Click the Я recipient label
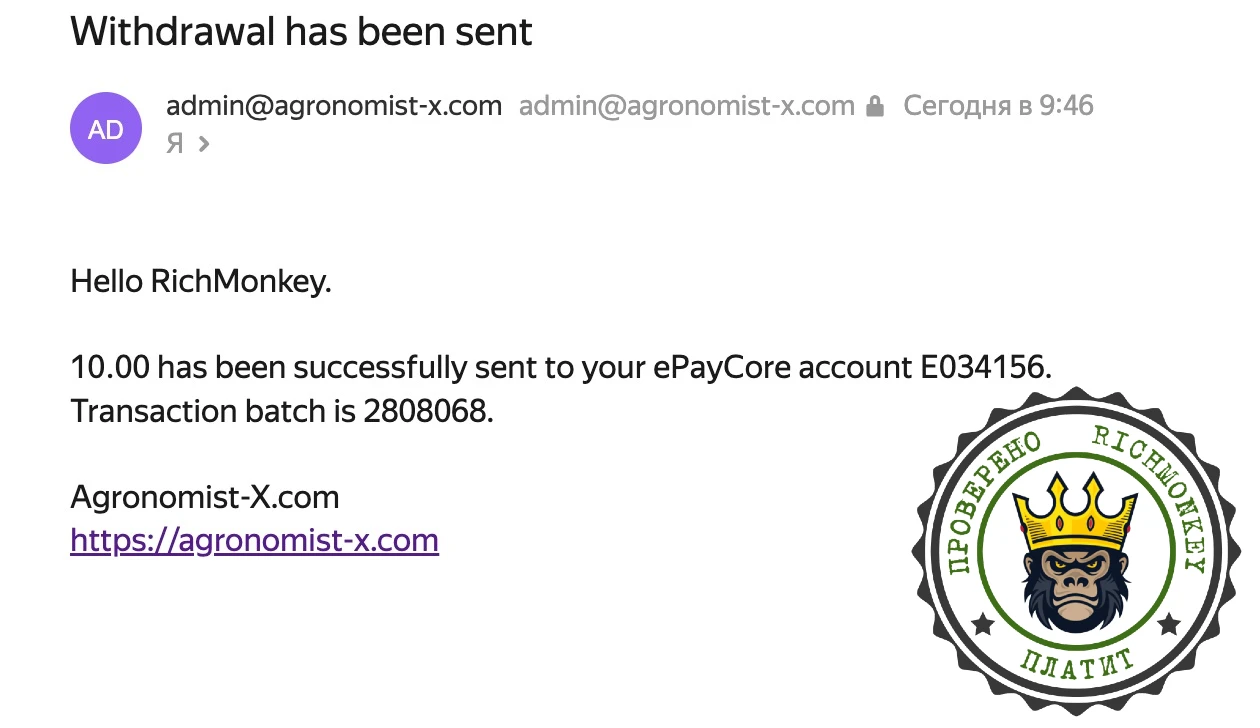The height and width of the screenshot is (728, 1260). [175, 144]
